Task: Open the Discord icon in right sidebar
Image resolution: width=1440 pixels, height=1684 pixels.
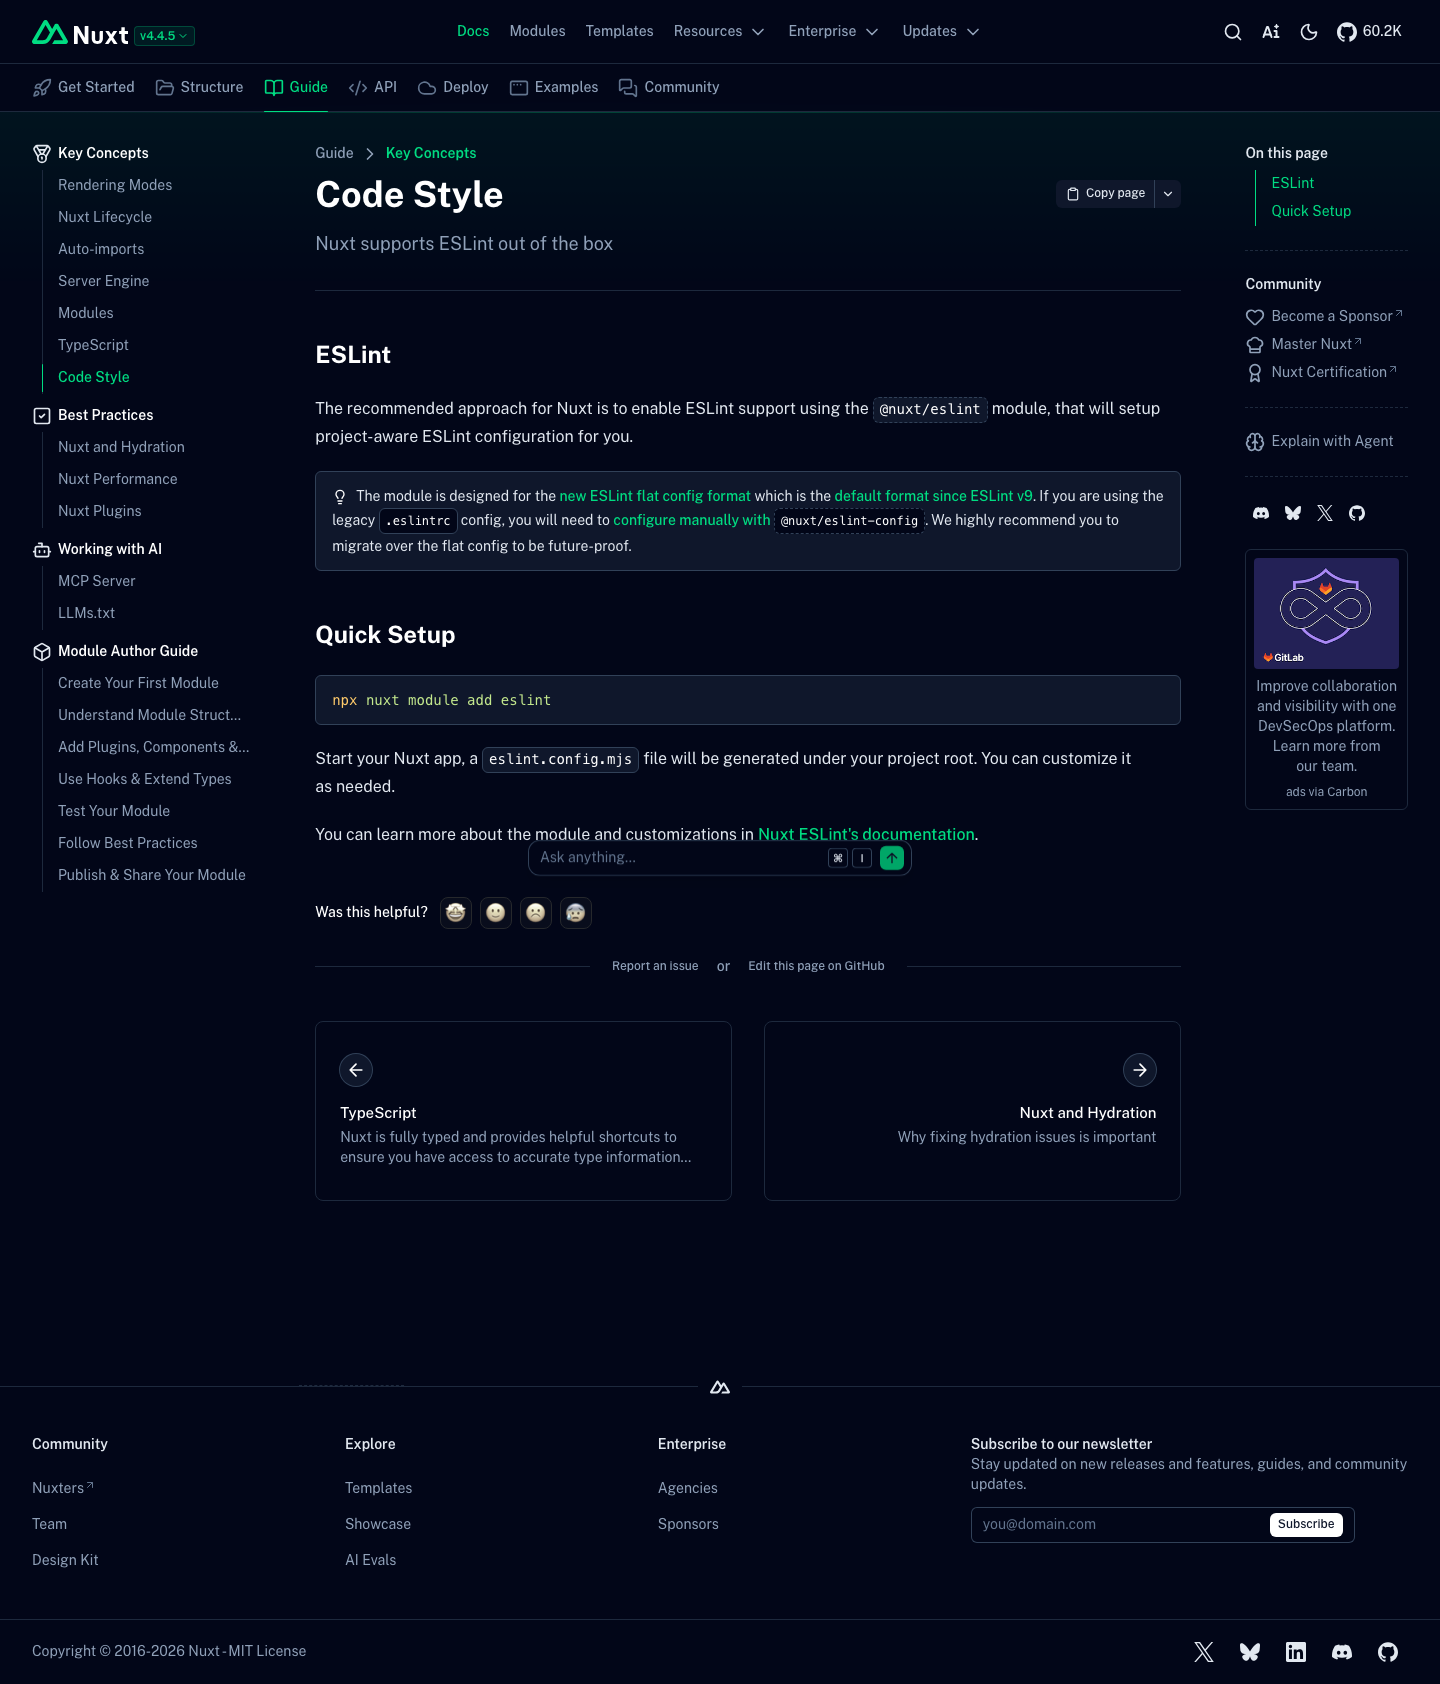Action: pyautogui.click(x=1261, y=514)
